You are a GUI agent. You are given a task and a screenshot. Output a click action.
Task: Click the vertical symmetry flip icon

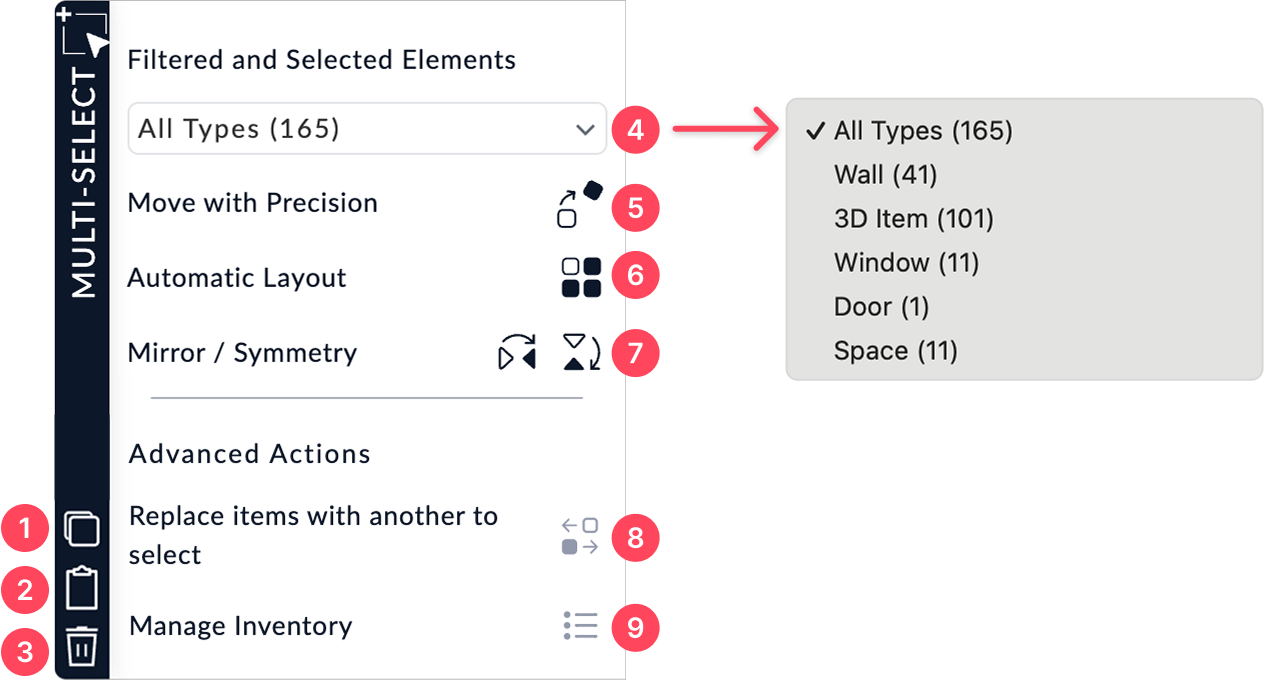coord(581,353)
